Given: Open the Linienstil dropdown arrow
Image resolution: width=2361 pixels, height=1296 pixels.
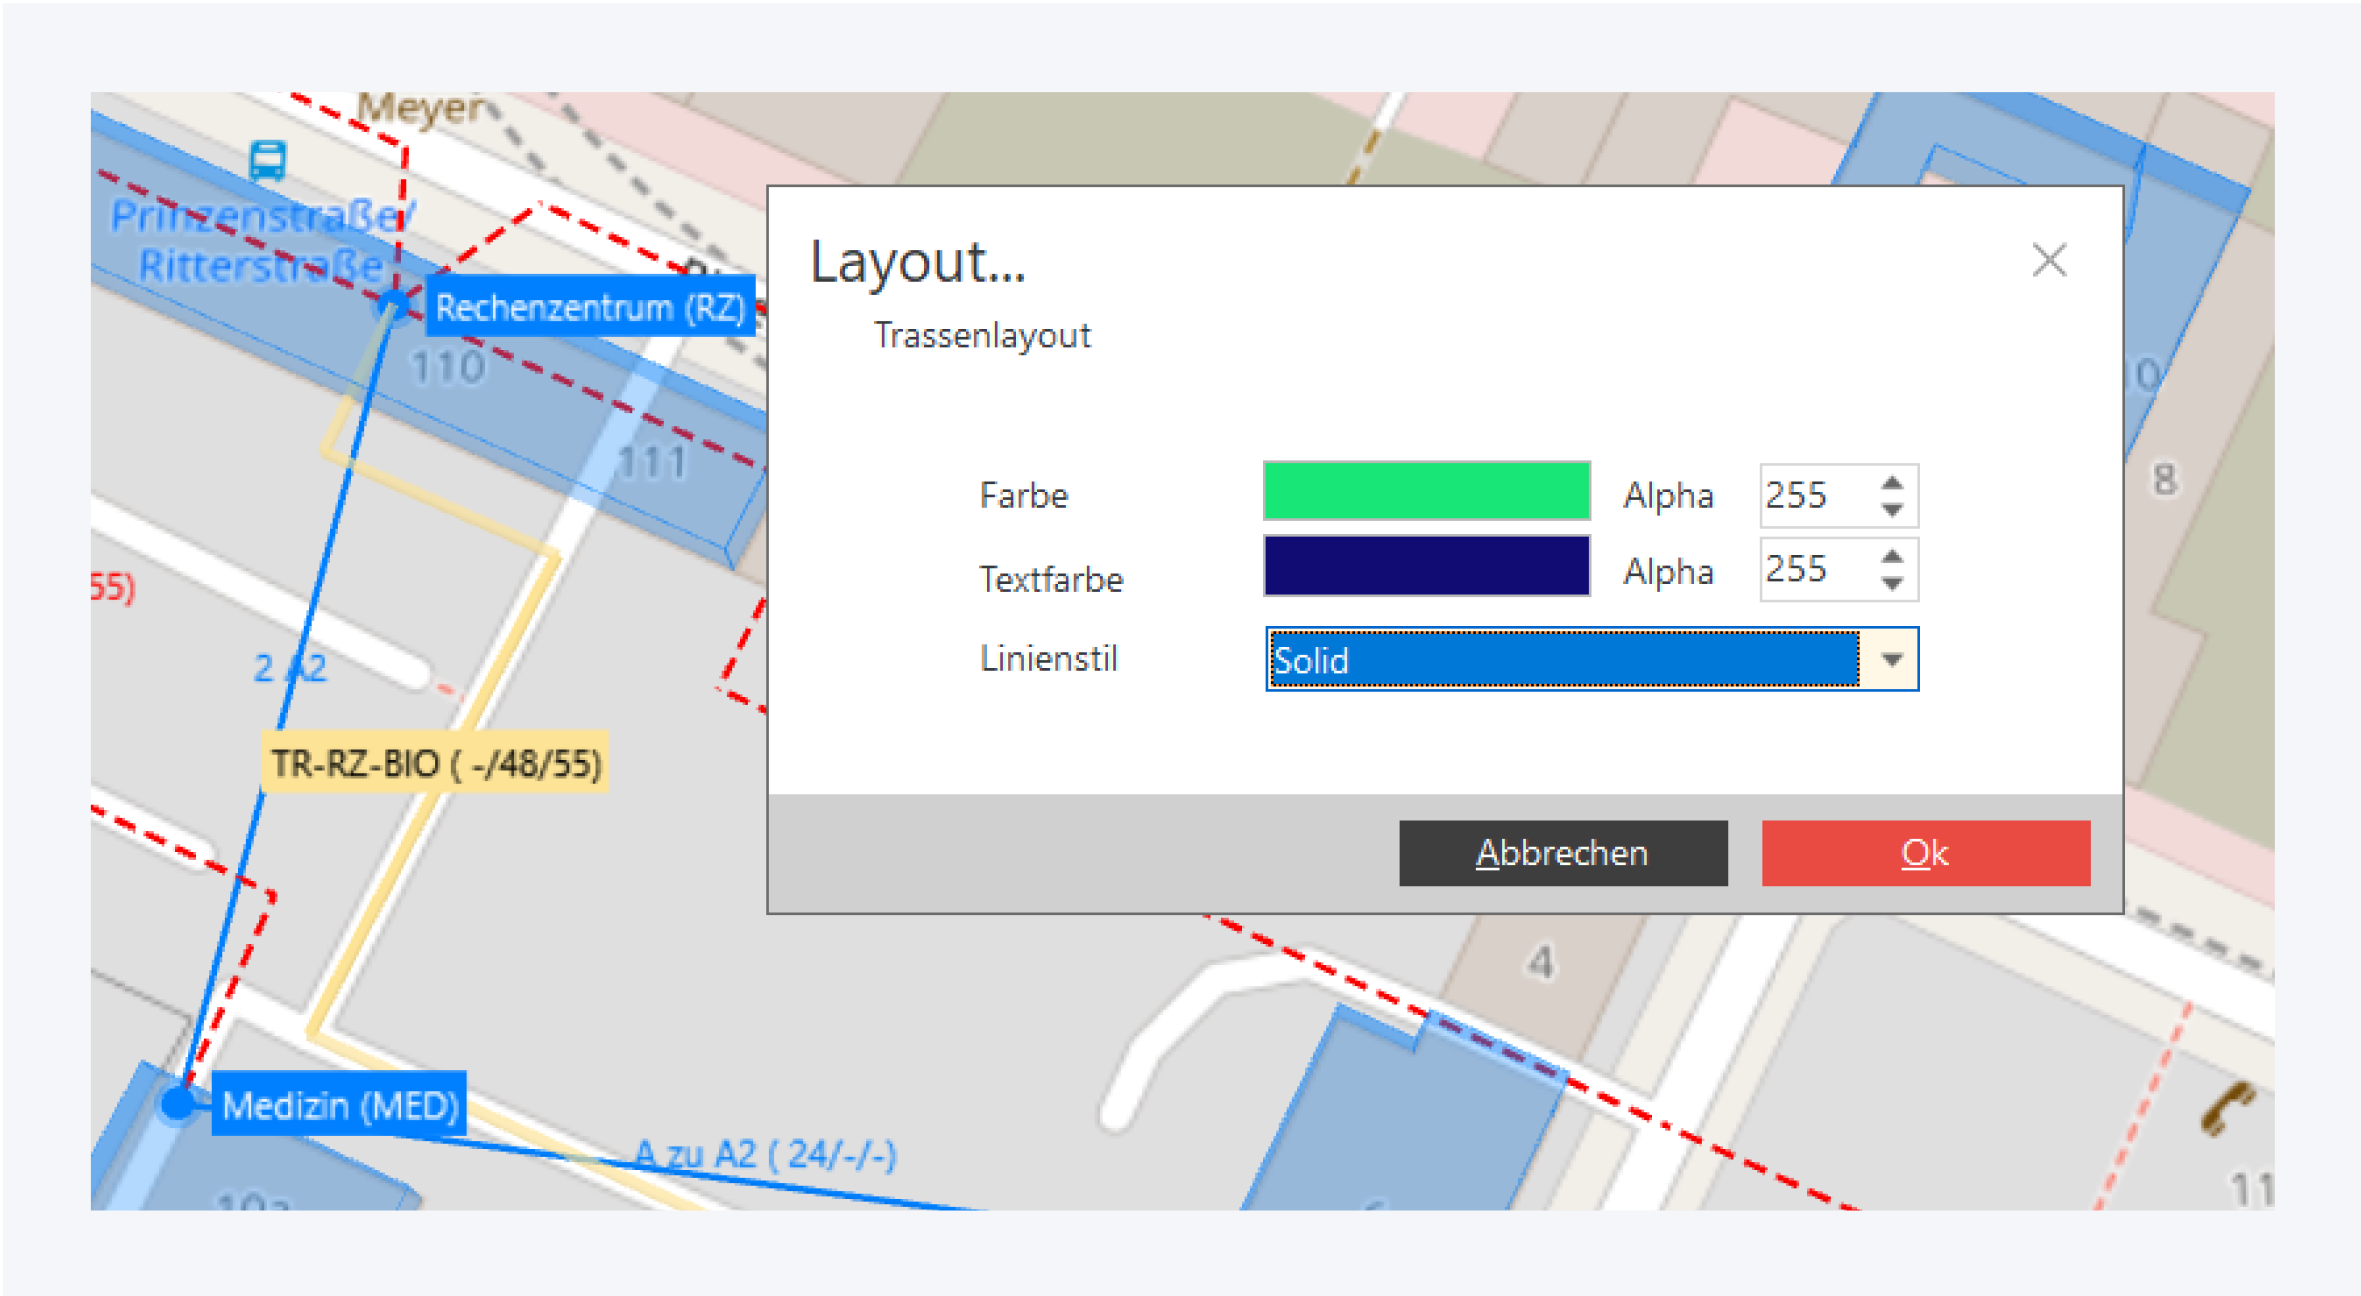Looking at the screenshot, I should pyautogui.click(x=1891, y=660).
